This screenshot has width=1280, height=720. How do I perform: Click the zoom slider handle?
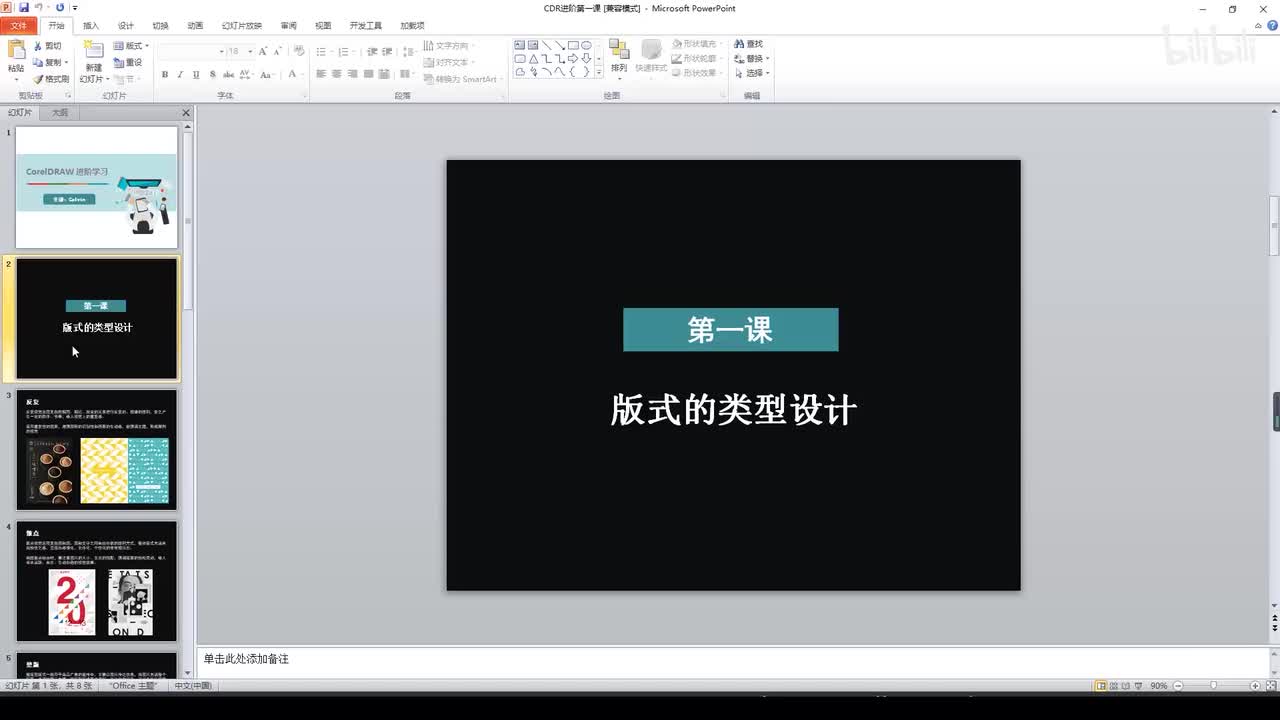[1213, 685]
